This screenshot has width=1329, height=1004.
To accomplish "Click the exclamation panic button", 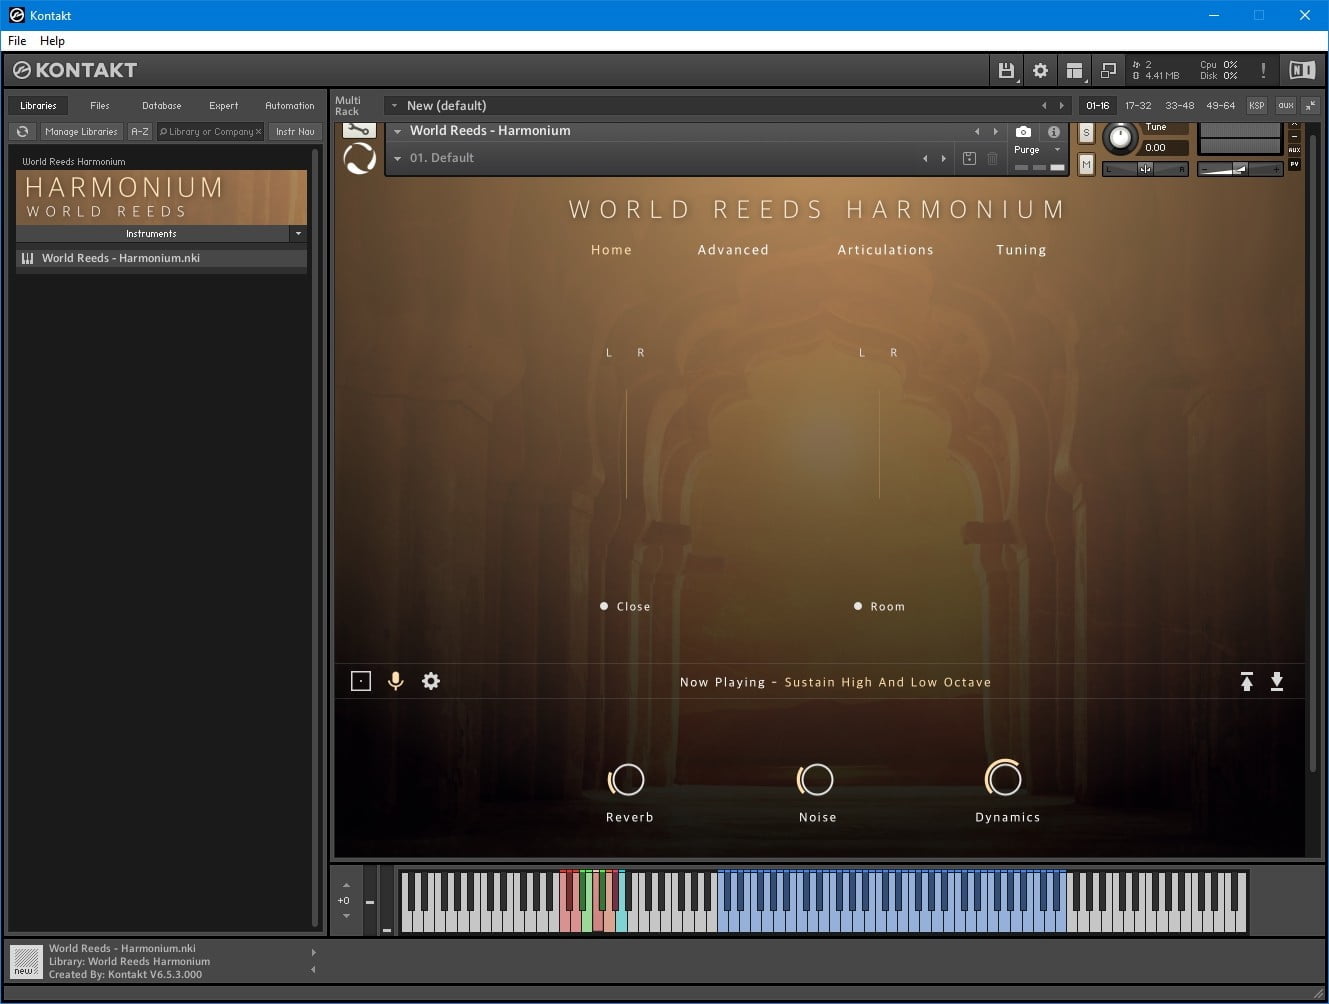I will pyautogui.click(x=1263, y=70).
